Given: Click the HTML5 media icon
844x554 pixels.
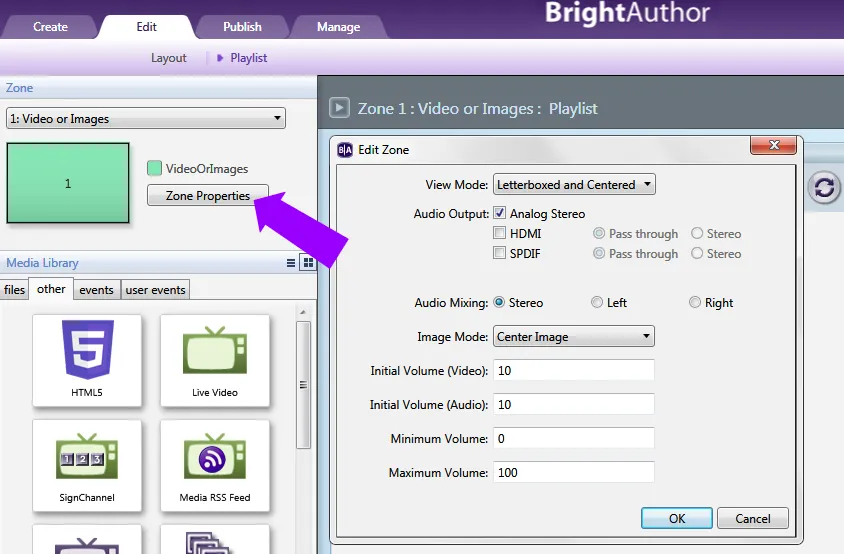Looking at the screenshot, I should pos(87,360).
